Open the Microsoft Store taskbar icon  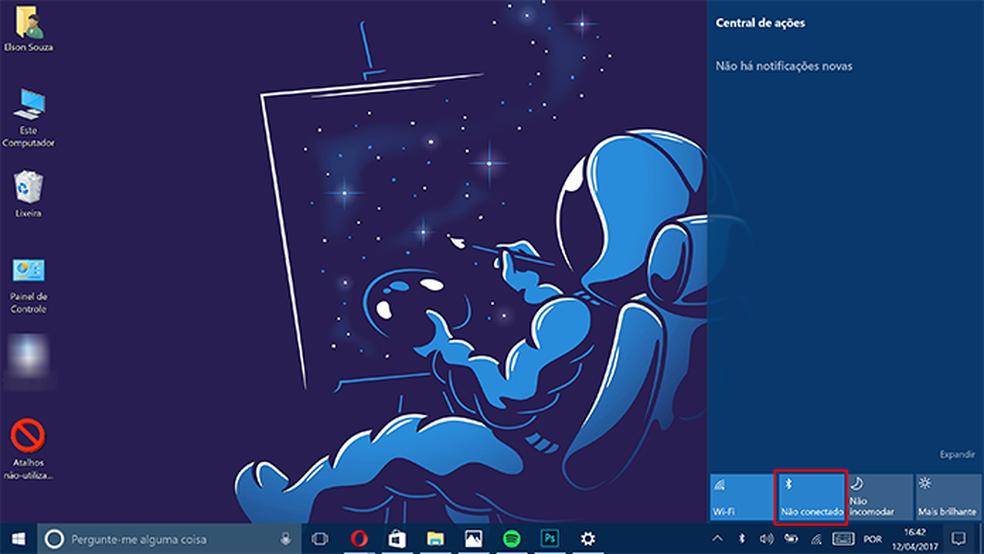(x=397, y=539)
